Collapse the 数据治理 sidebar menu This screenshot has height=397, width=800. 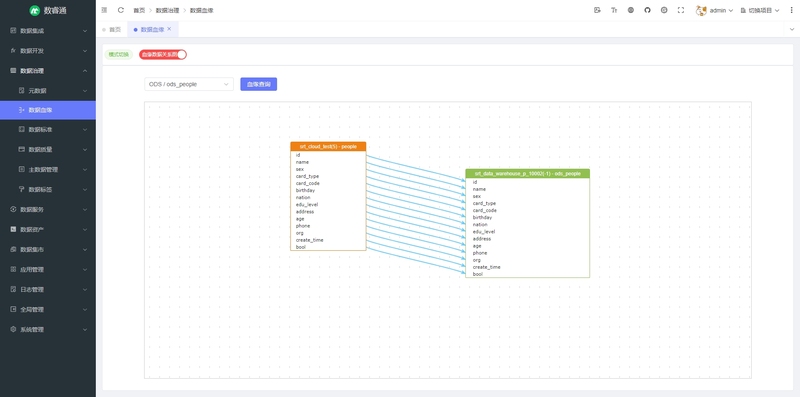(x=48, y=70)
